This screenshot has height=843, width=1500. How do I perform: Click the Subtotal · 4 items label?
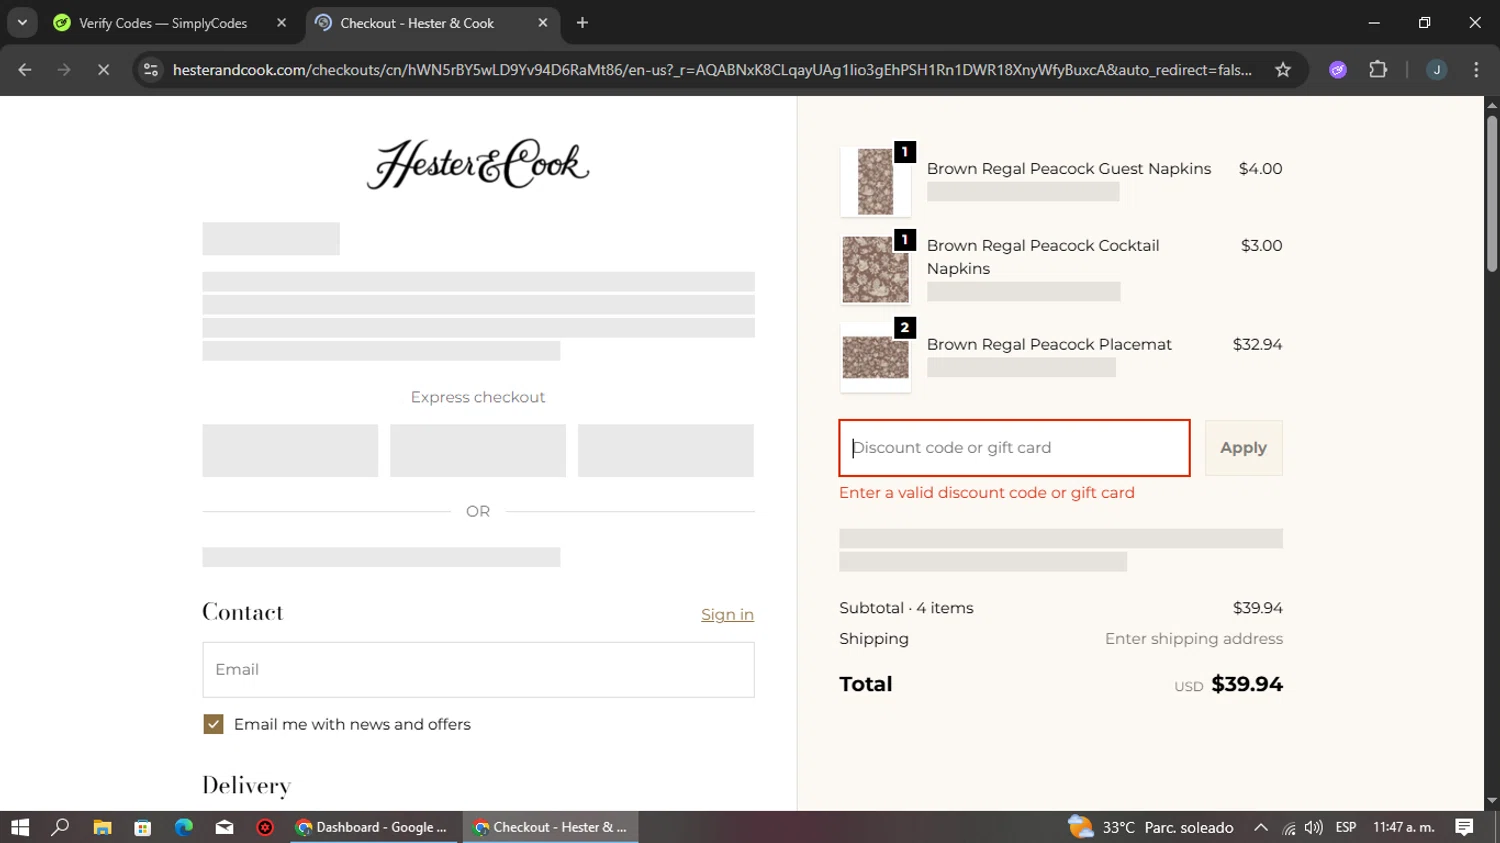click(906, 608)
